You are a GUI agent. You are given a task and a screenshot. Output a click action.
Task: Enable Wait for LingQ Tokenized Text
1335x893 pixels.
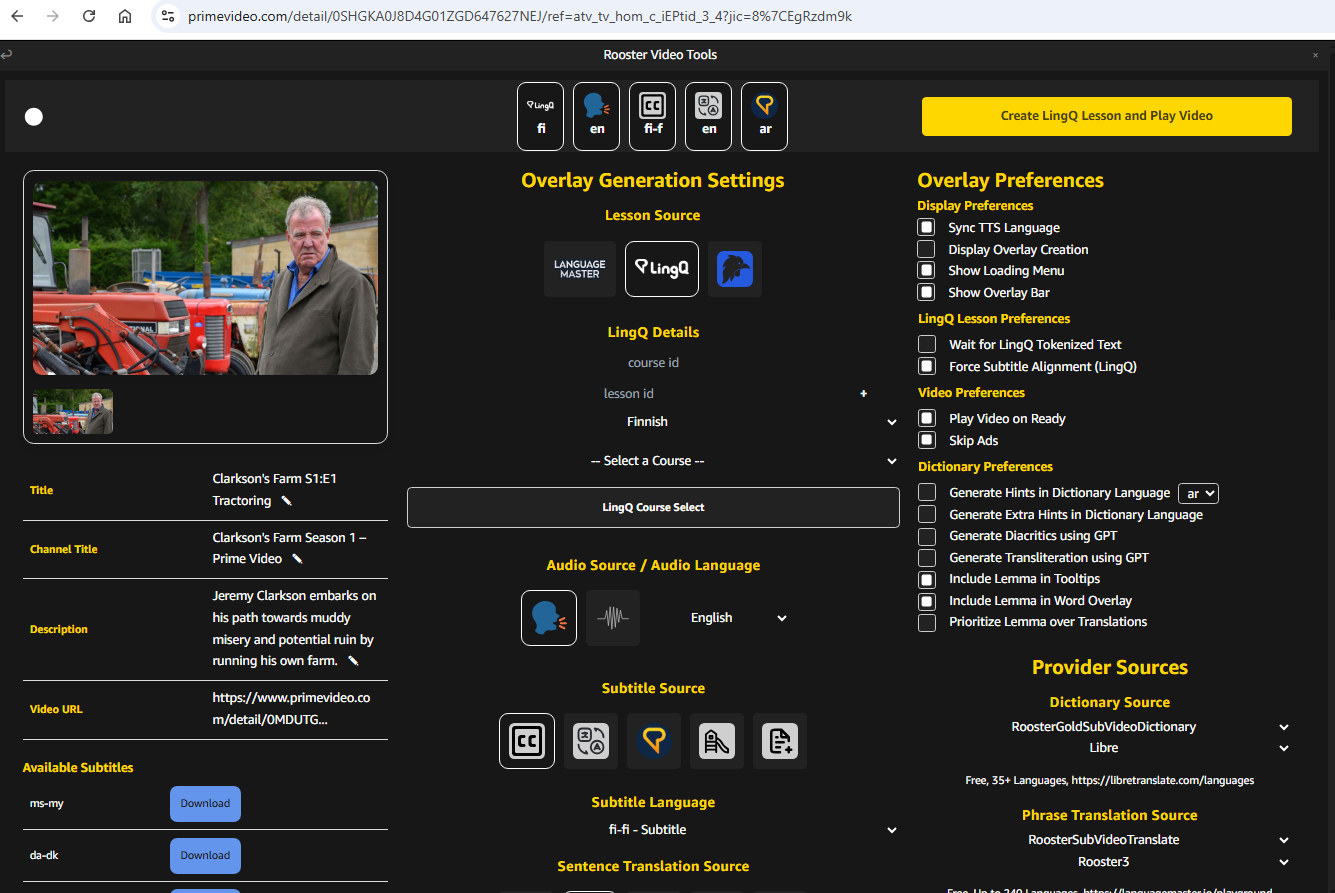[927, 344]
